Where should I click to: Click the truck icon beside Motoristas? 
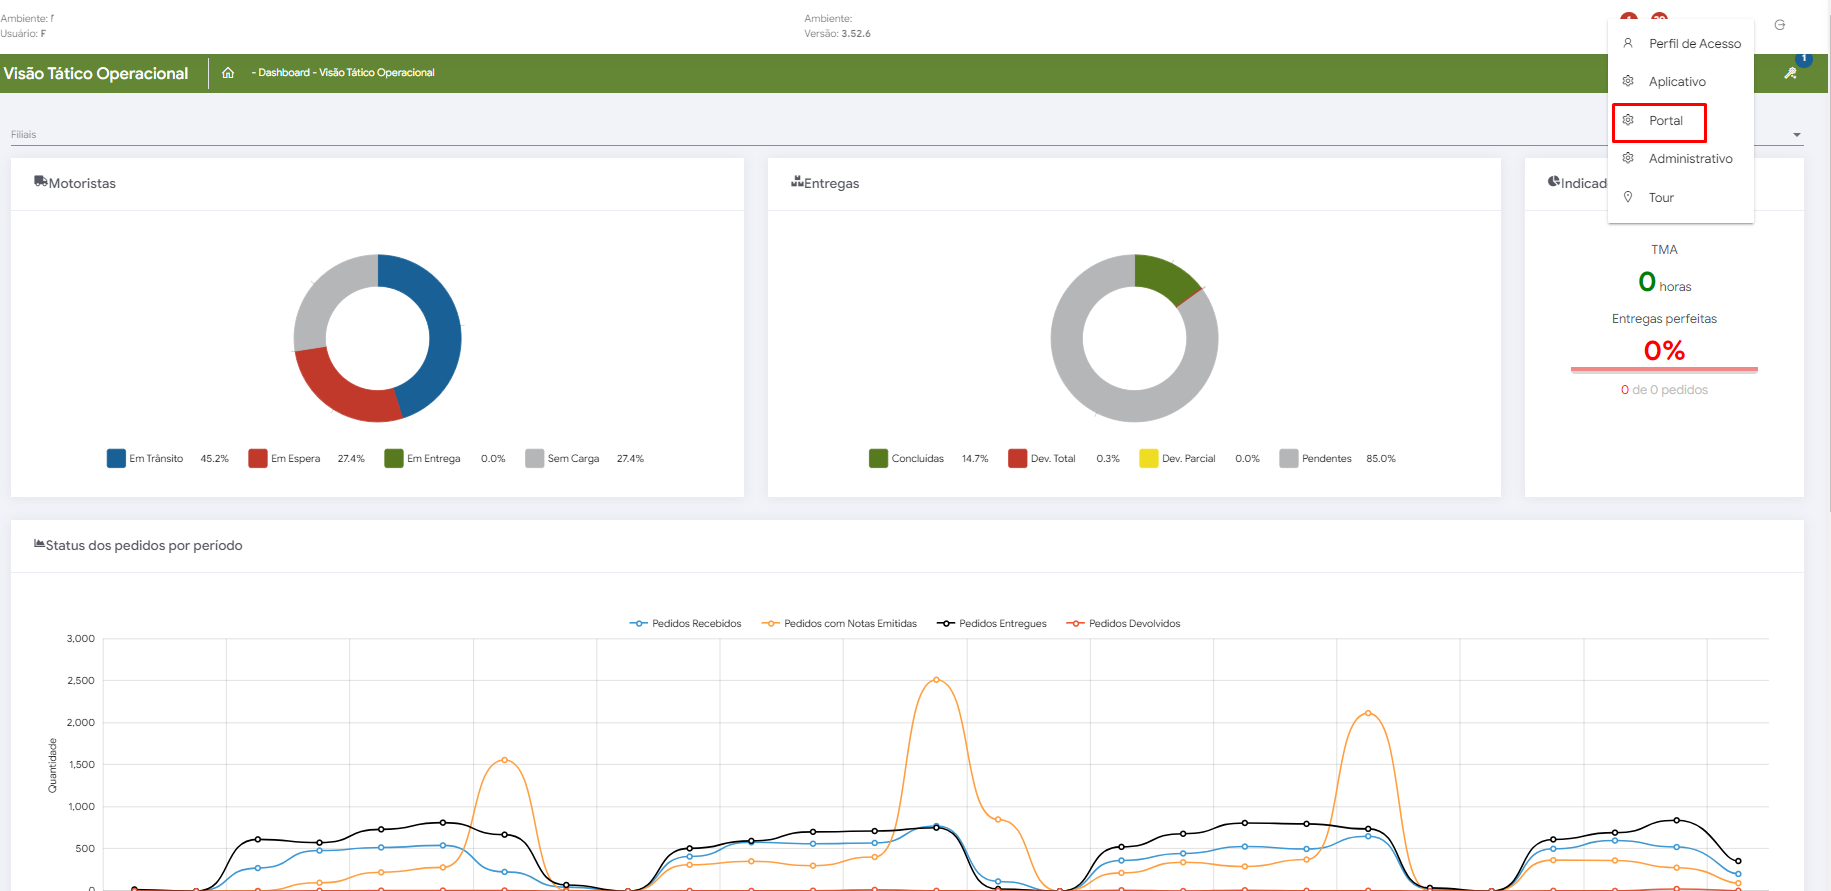click(41, 182)
